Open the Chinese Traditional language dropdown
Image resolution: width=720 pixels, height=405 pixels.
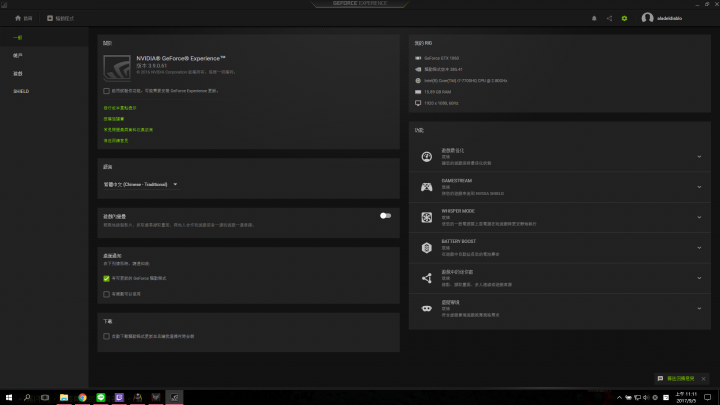(140, 185)
